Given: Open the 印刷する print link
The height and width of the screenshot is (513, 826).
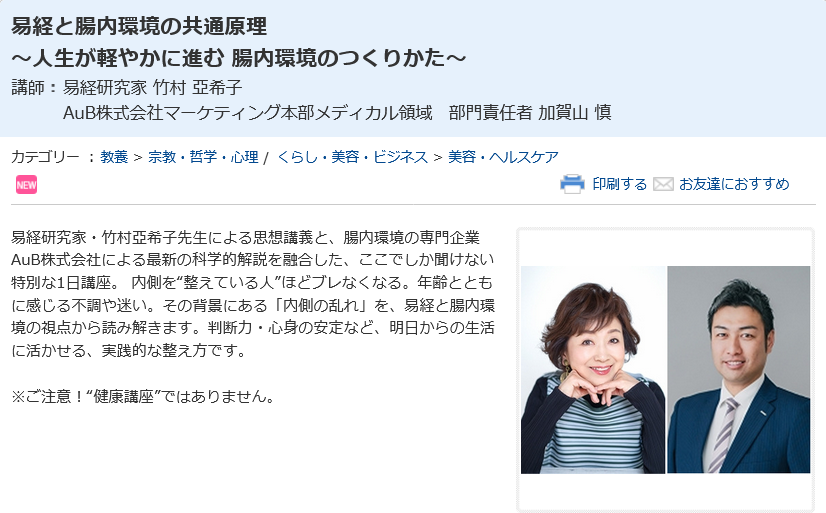Looking at the screenshot, I should [620, 184].
